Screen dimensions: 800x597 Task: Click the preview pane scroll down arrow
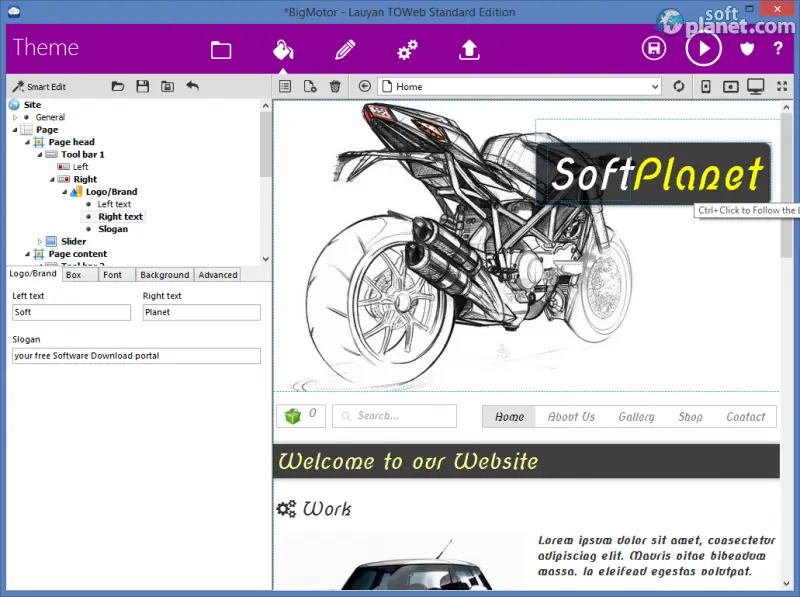click(x=786, y=584)
